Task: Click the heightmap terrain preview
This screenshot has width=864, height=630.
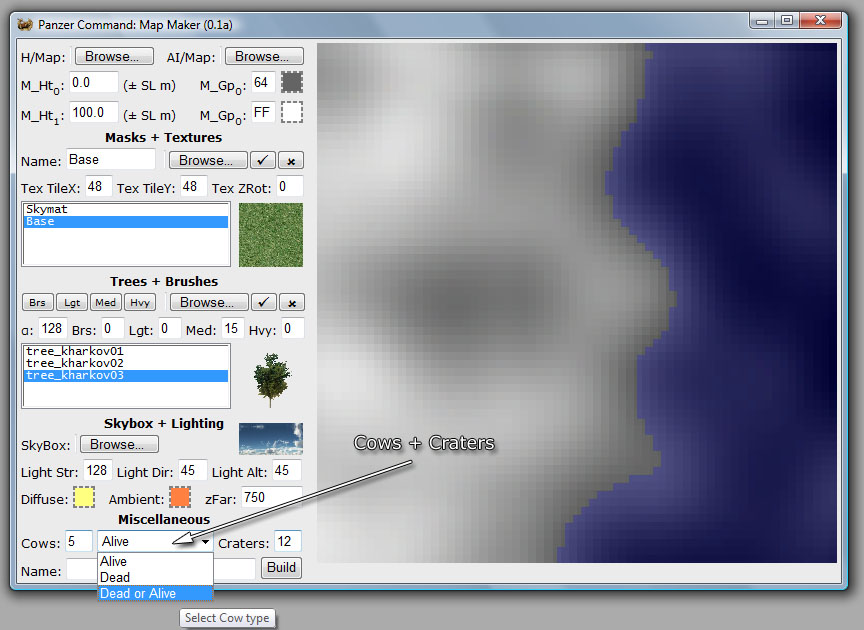Action: tap(576, 303)
